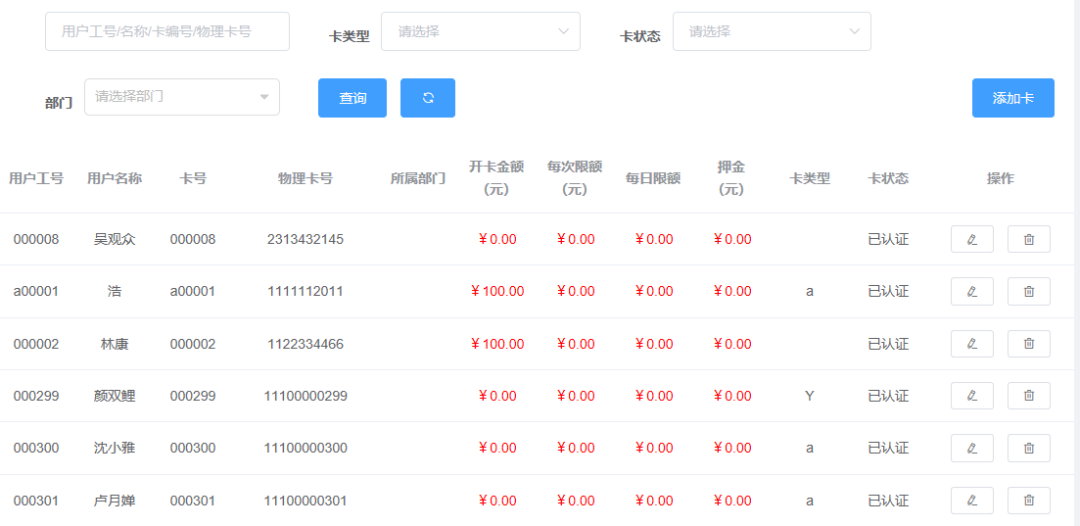Click the 添加卡 button
Image resolution: width=1080 pixels, height=526 pixels.
pos(1012,98)
